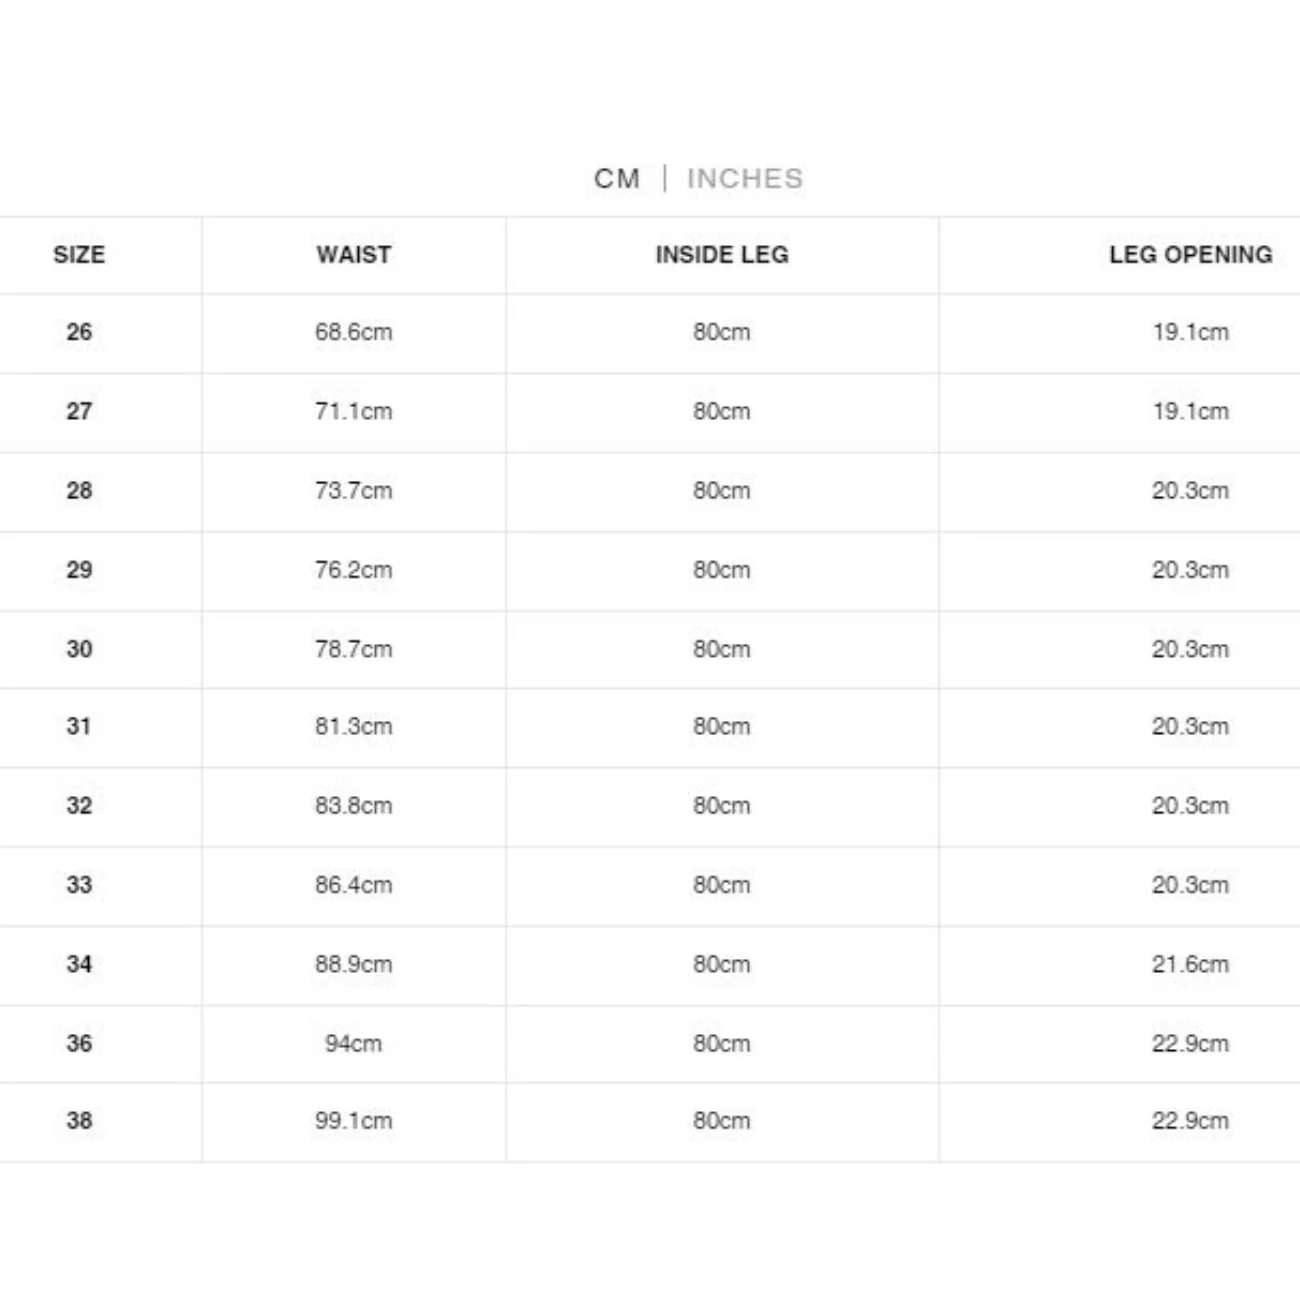Select the CM unit tab

tap(616, 178)
